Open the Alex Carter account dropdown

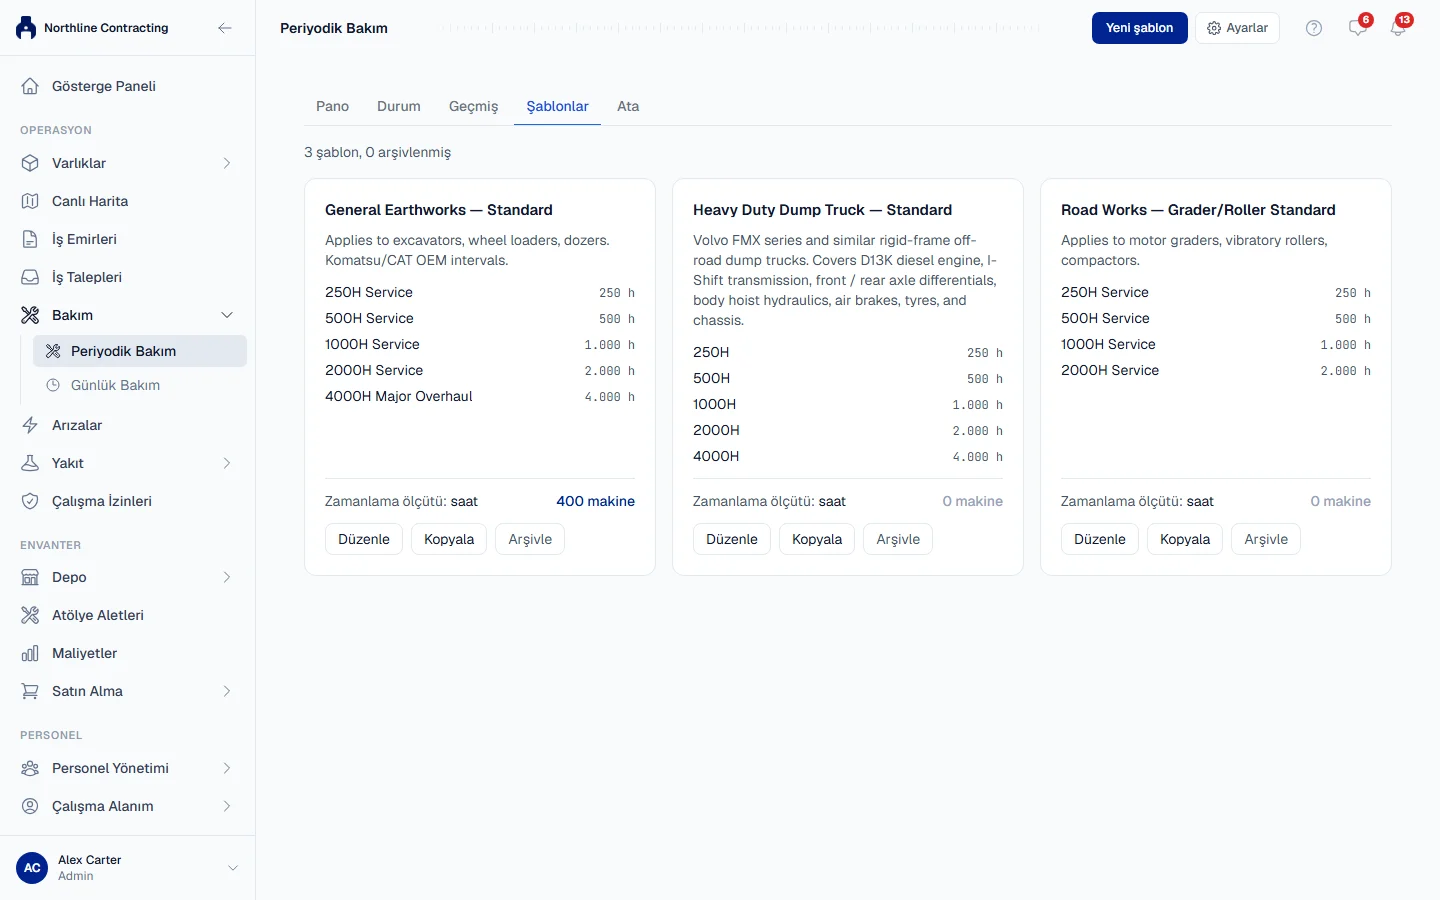point(233,868)
